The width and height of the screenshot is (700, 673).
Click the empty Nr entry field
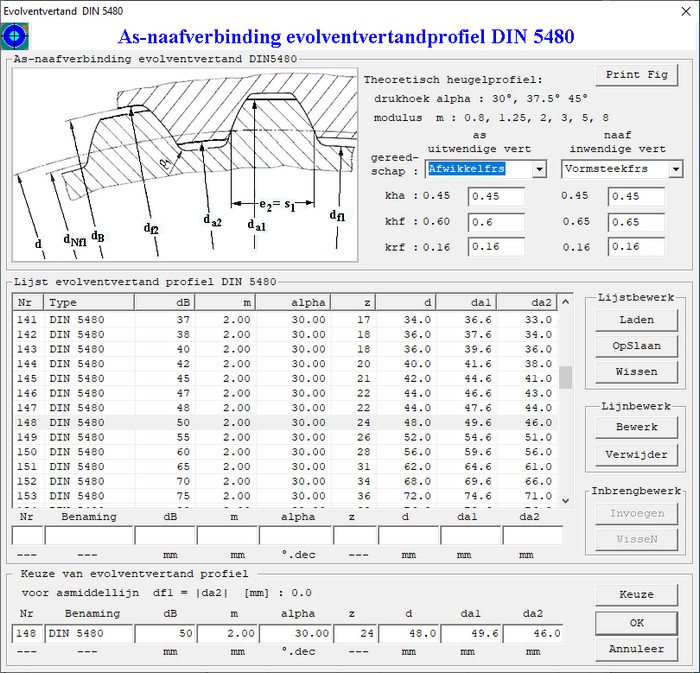(27, 536)
